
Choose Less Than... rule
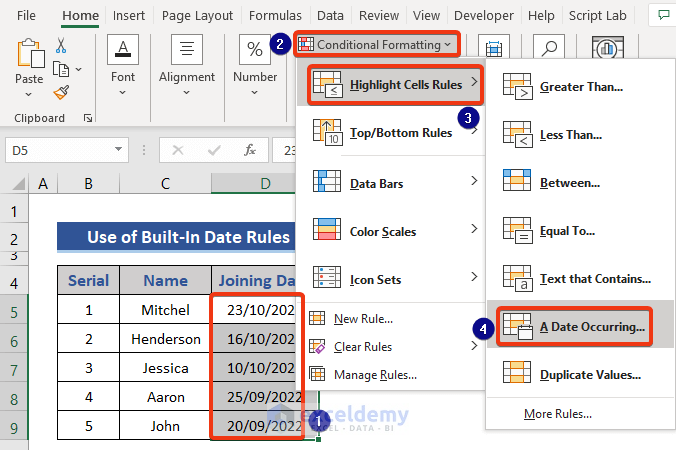(x=580, y=135)
